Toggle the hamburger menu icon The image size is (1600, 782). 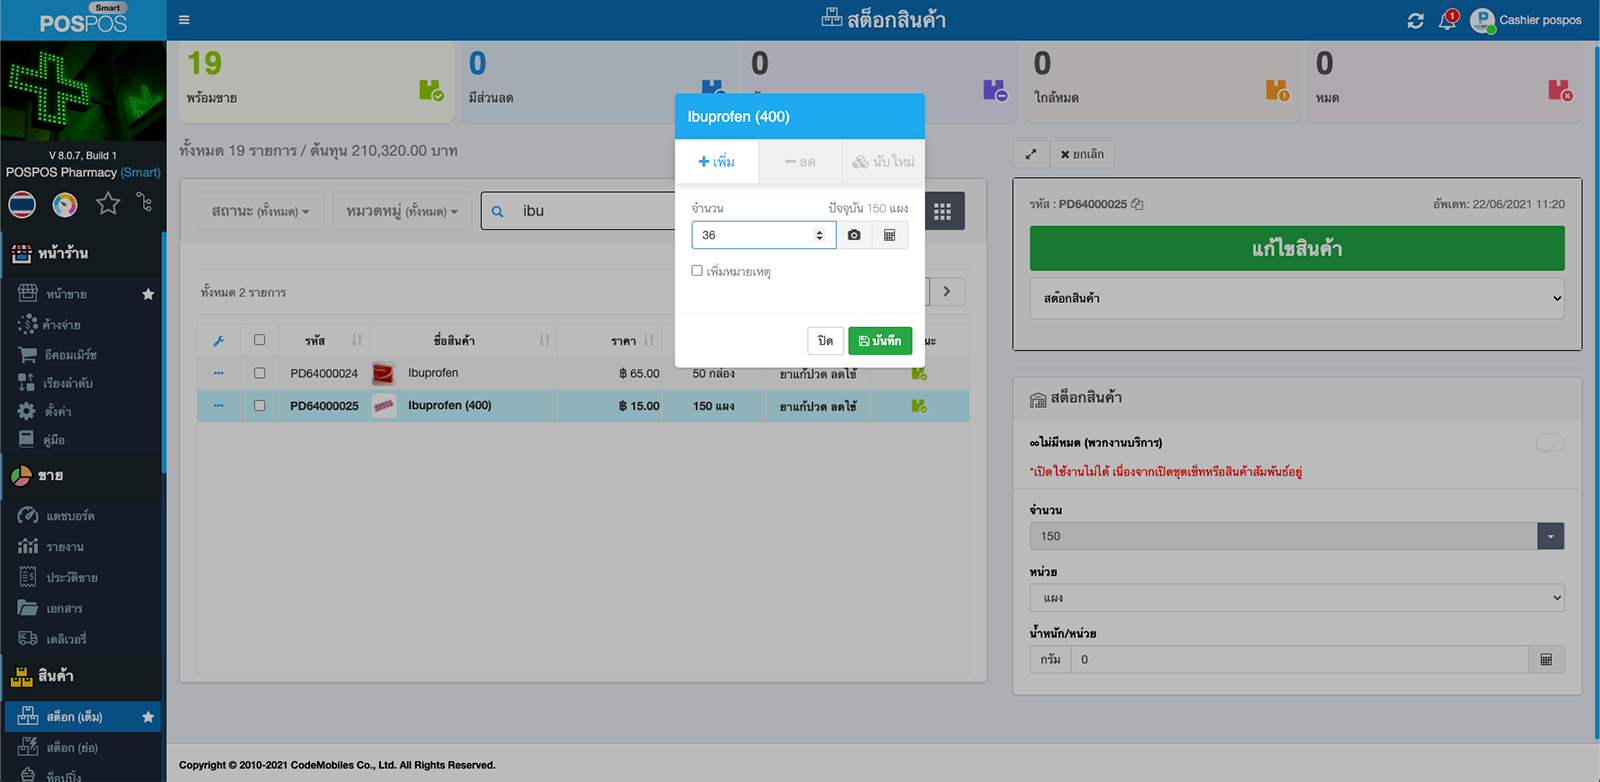[x=184, y=20]
